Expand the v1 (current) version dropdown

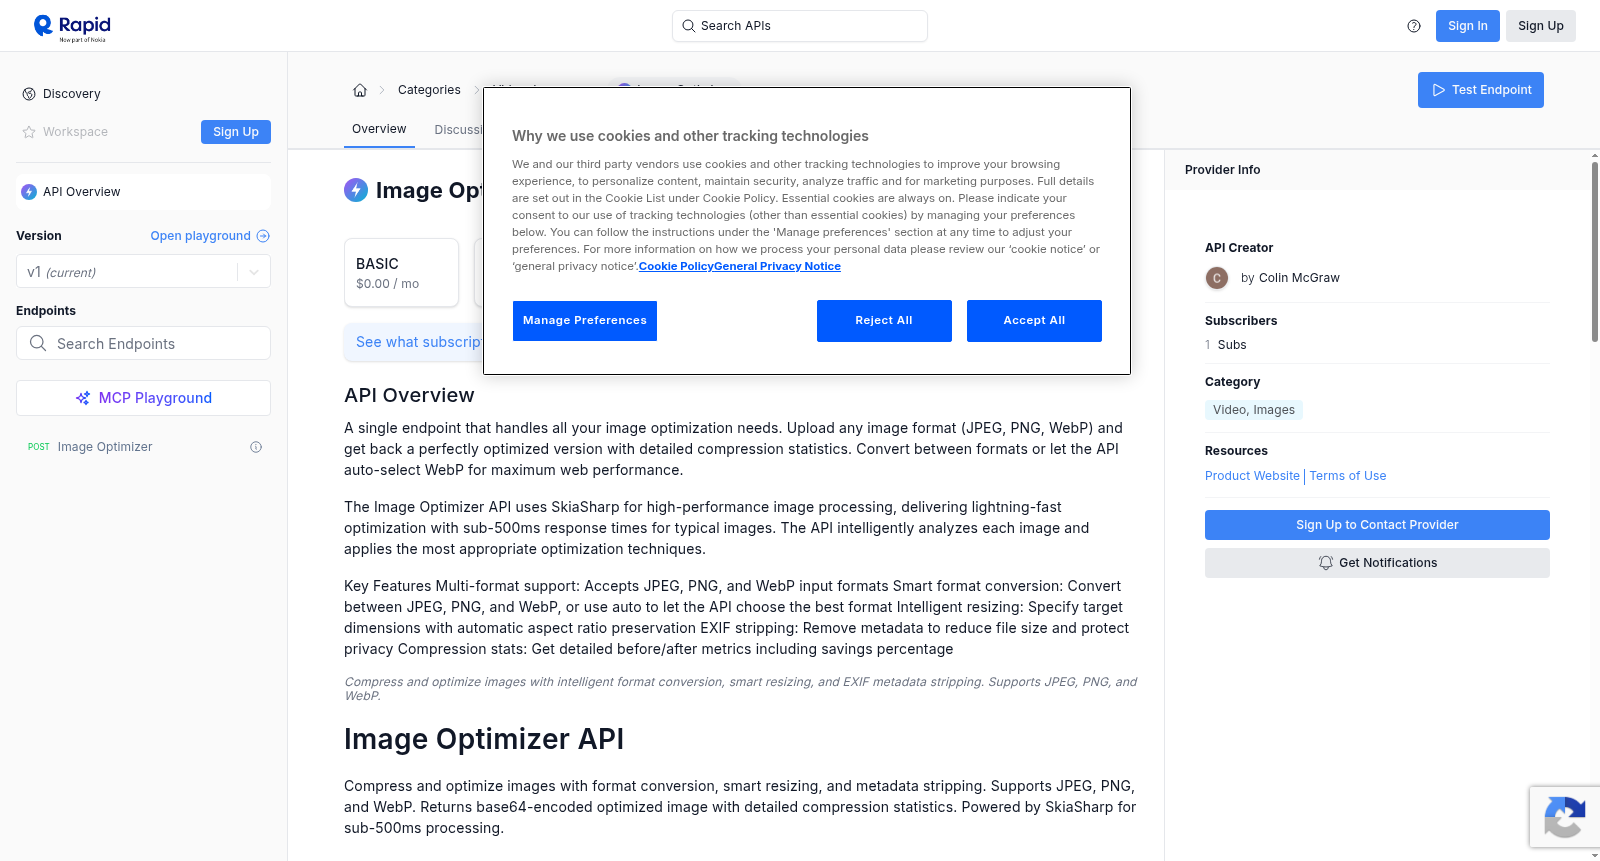pos(143,272)
